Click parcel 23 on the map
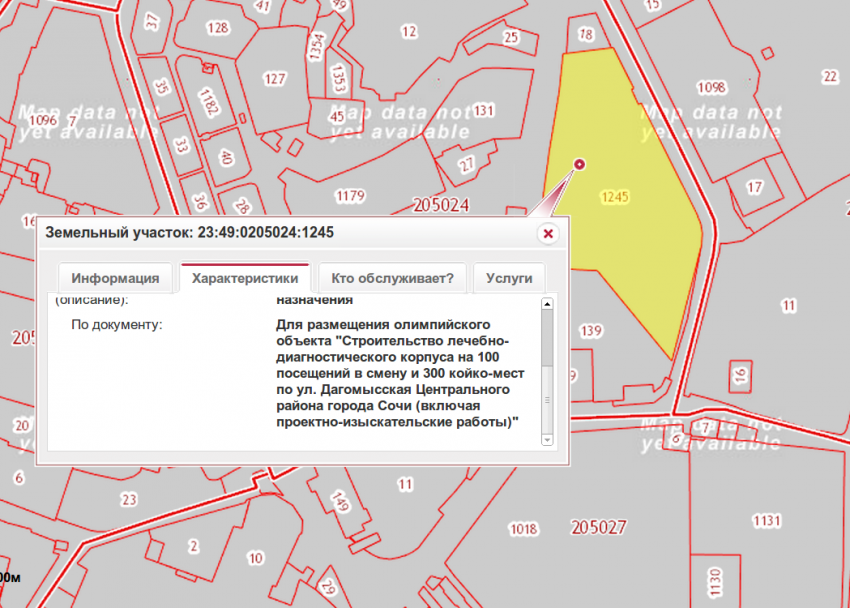The image size is (850, 608). (x=128, y=499)
